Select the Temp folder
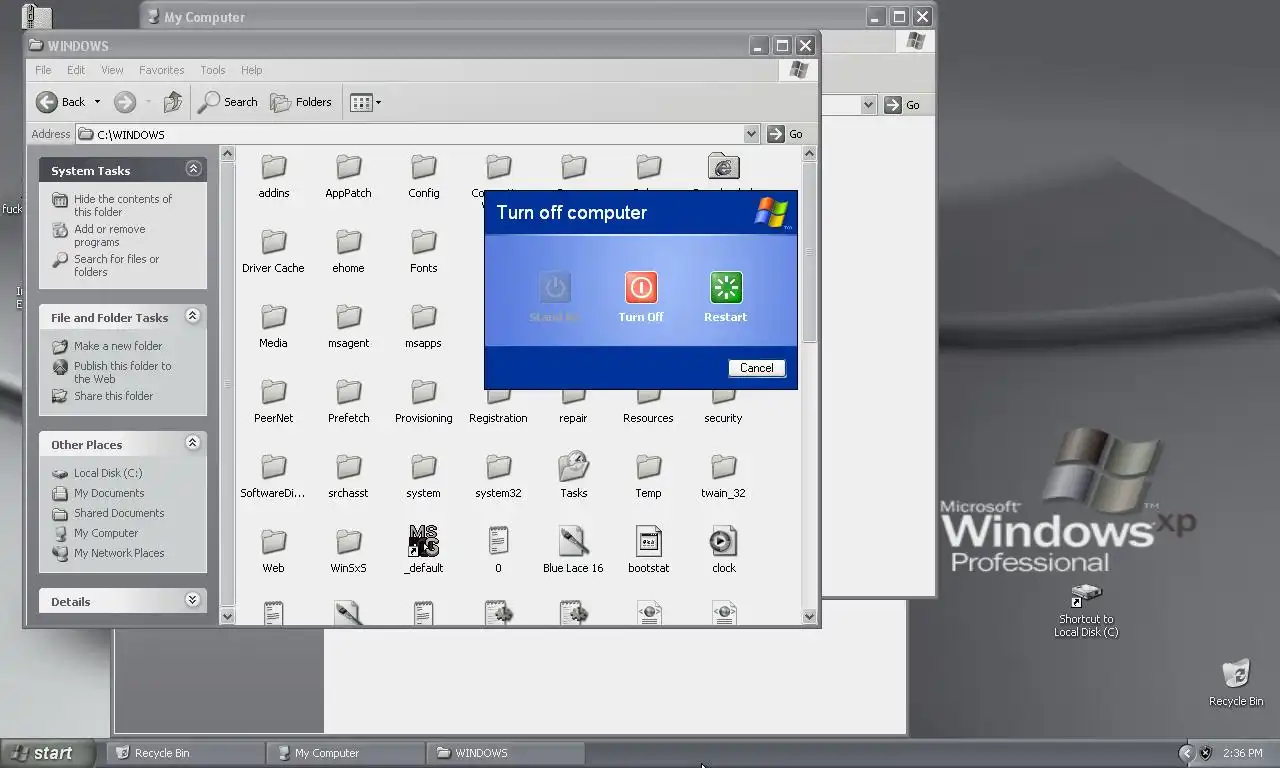Viewport: 1280px width, 768px height. click(648, 467)
